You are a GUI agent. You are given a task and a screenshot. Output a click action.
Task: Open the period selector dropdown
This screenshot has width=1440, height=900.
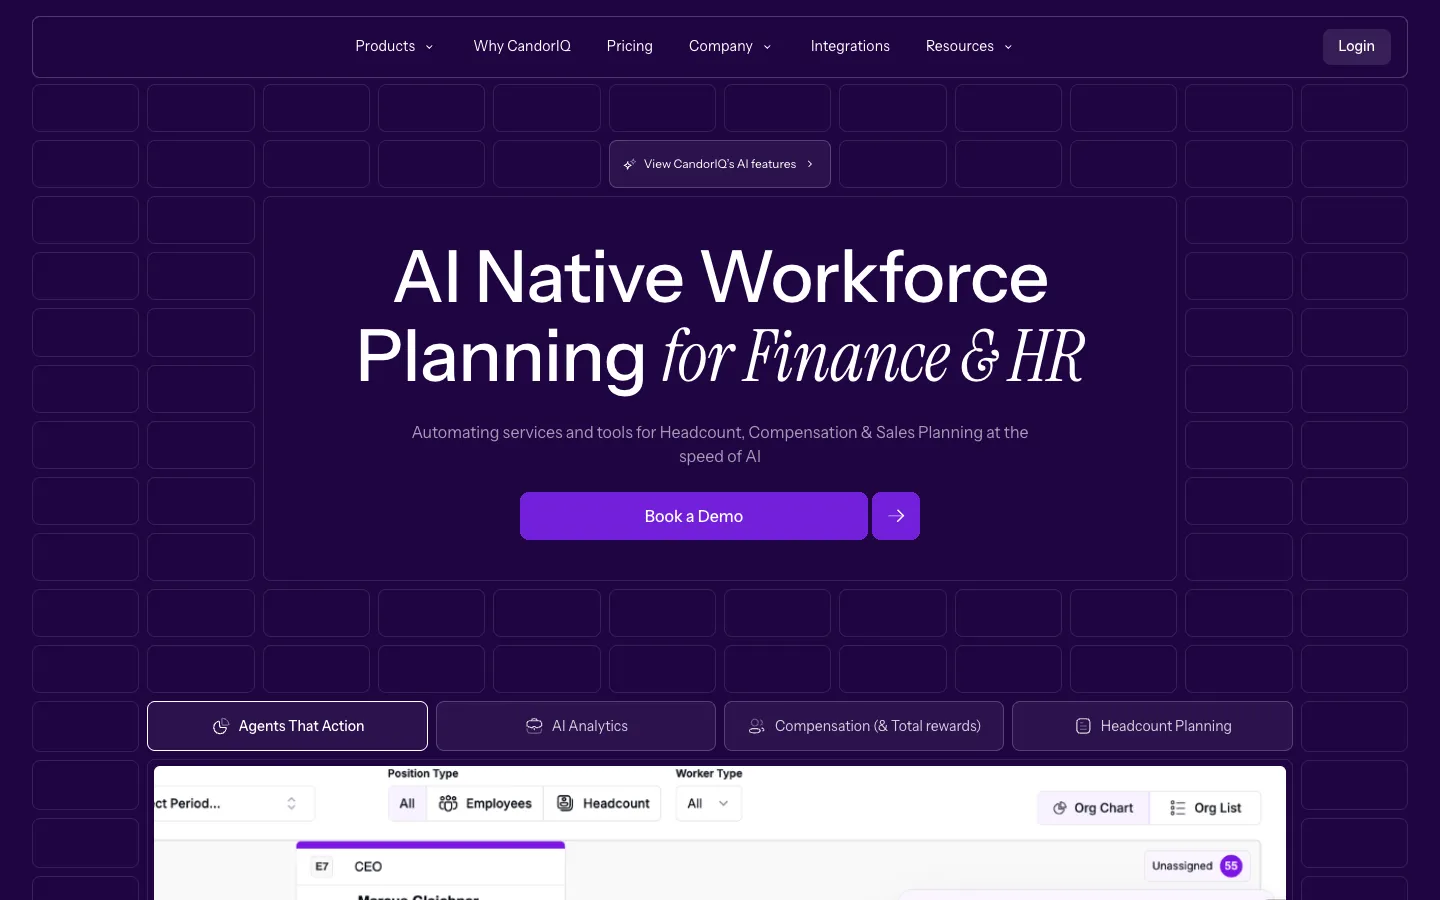tap(234, 803)
